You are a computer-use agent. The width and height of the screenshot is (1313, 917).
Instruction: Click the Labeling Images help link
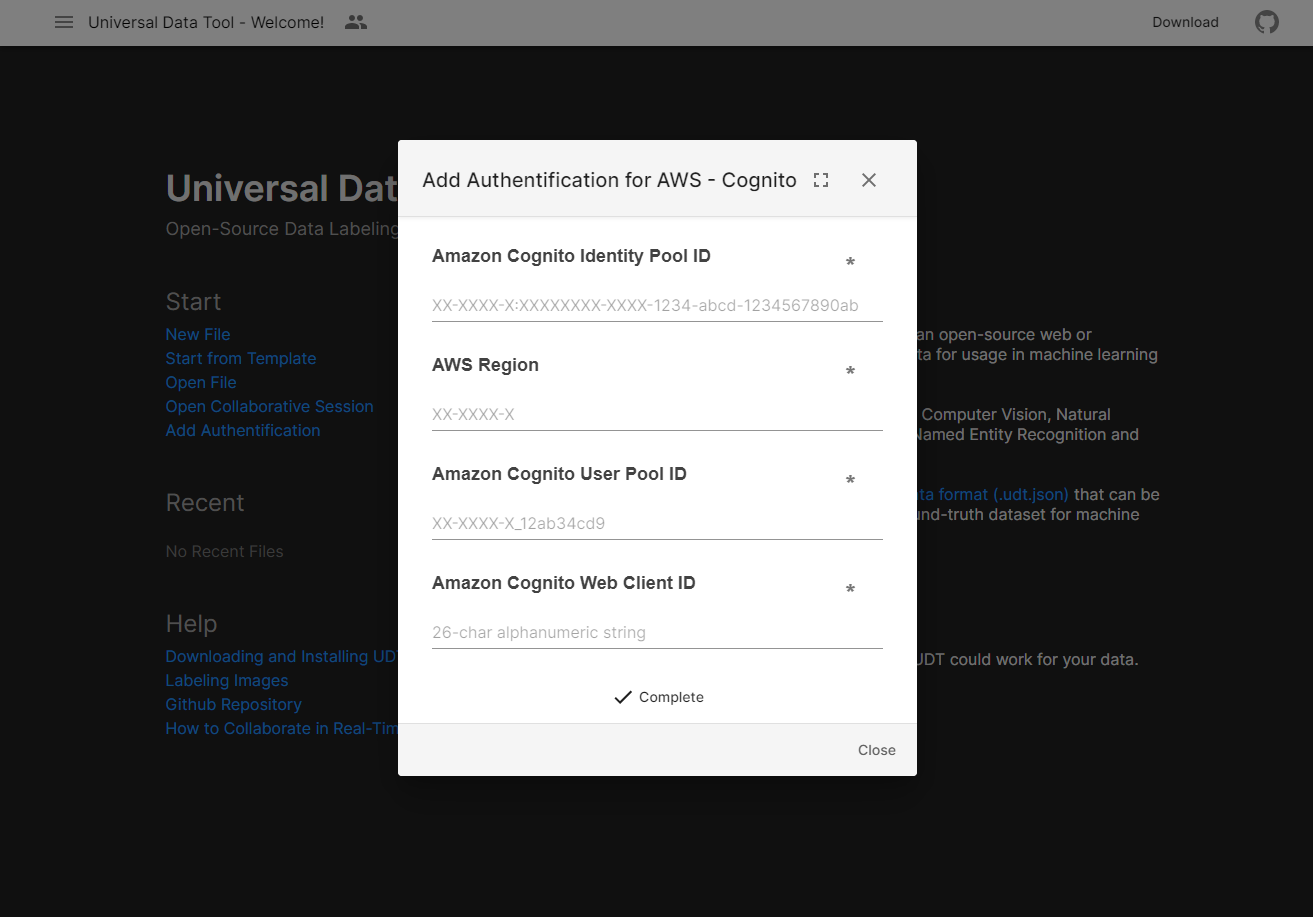click(226, 680)
